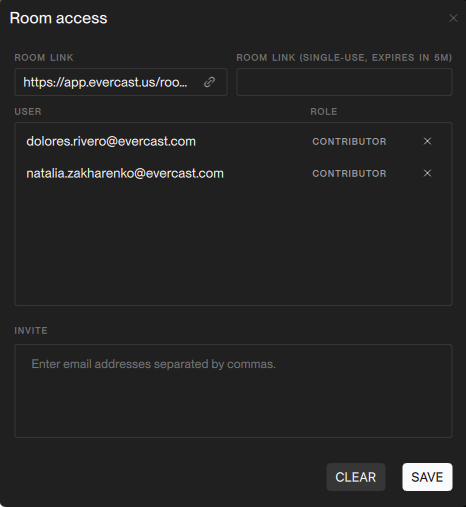Viewport: 466px width, 507px height.
Task: Click the SAVE button
Action: 427,477
